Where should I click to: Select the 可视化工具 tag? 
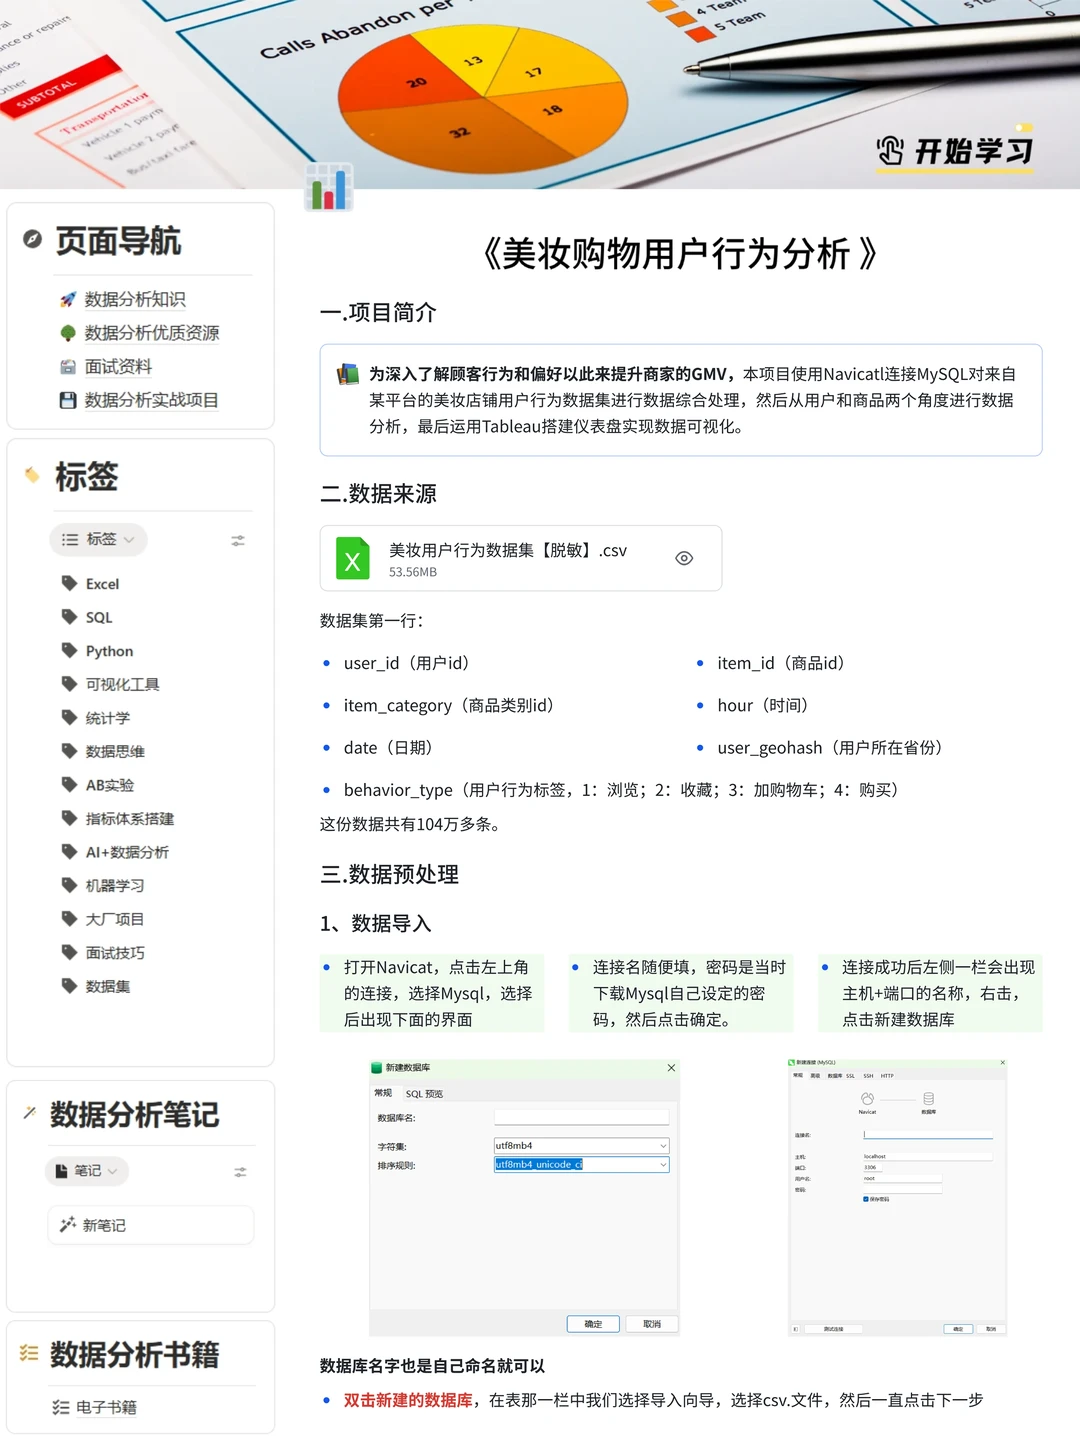pos(122,685)
